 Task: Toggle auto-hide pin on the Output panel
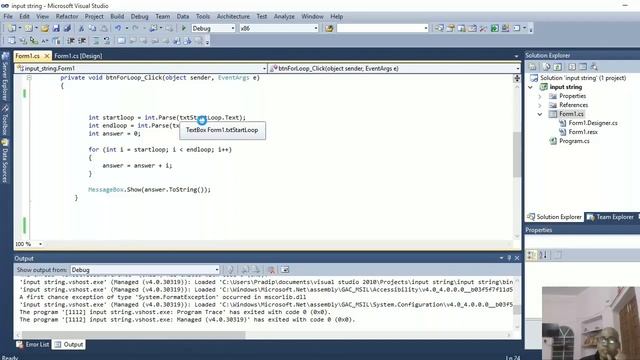[509, 258]
